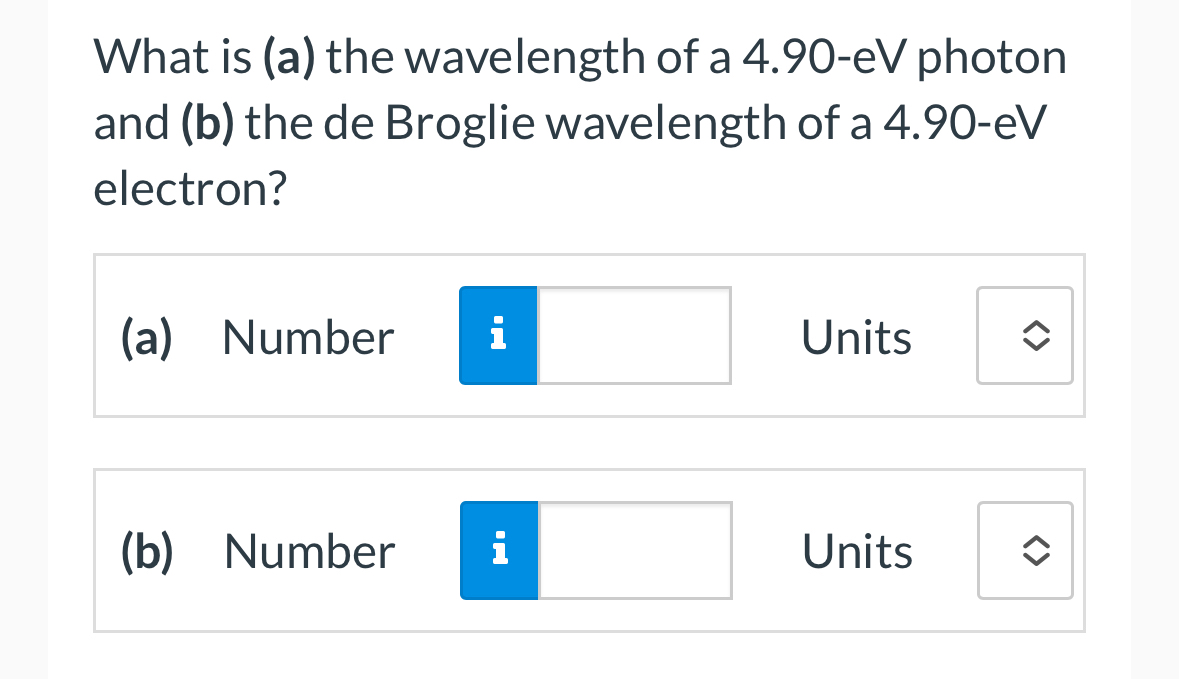1179x679 pixels.
Task: Click the 'Units' label in part (a)
Action: point(856,336)
